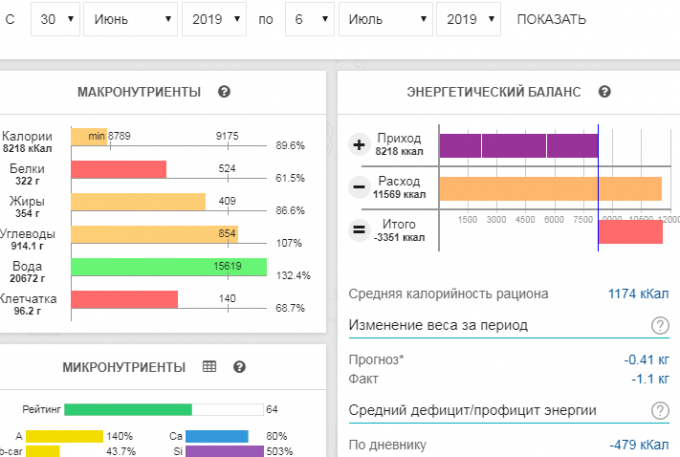Open the end day dropdown showing 6

(x=307, y=20)
